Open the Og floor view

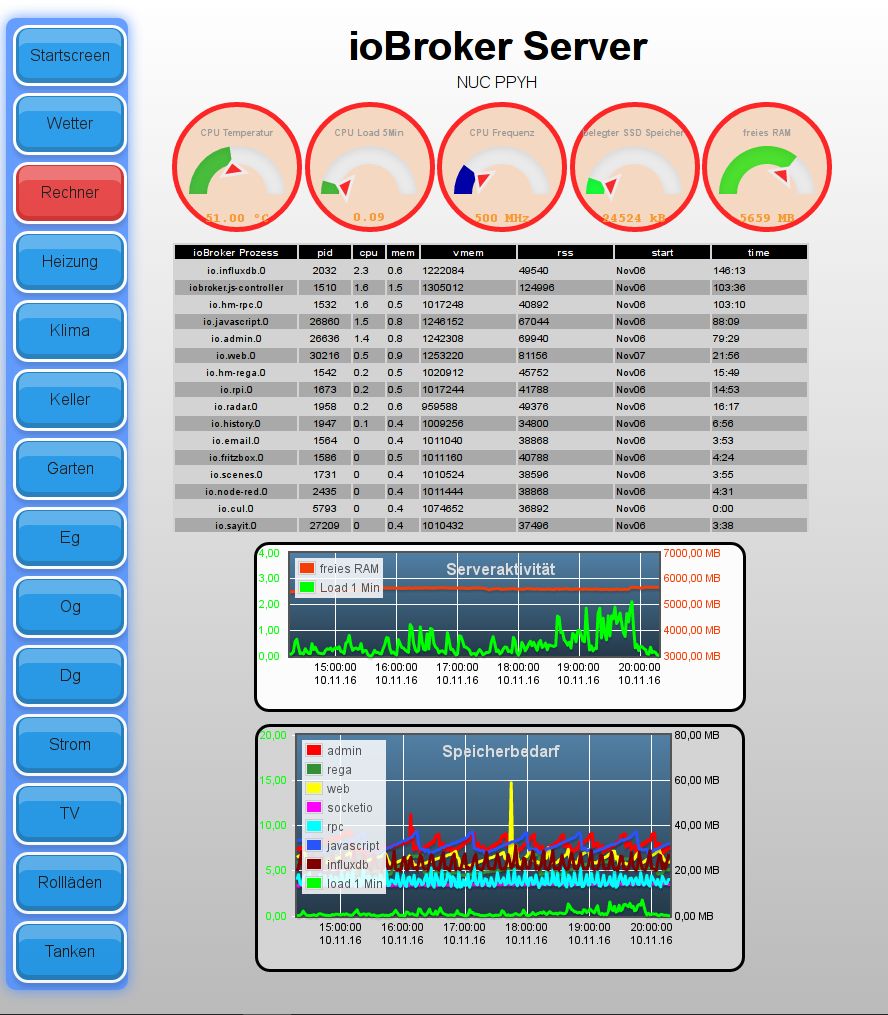pos(70,607)
